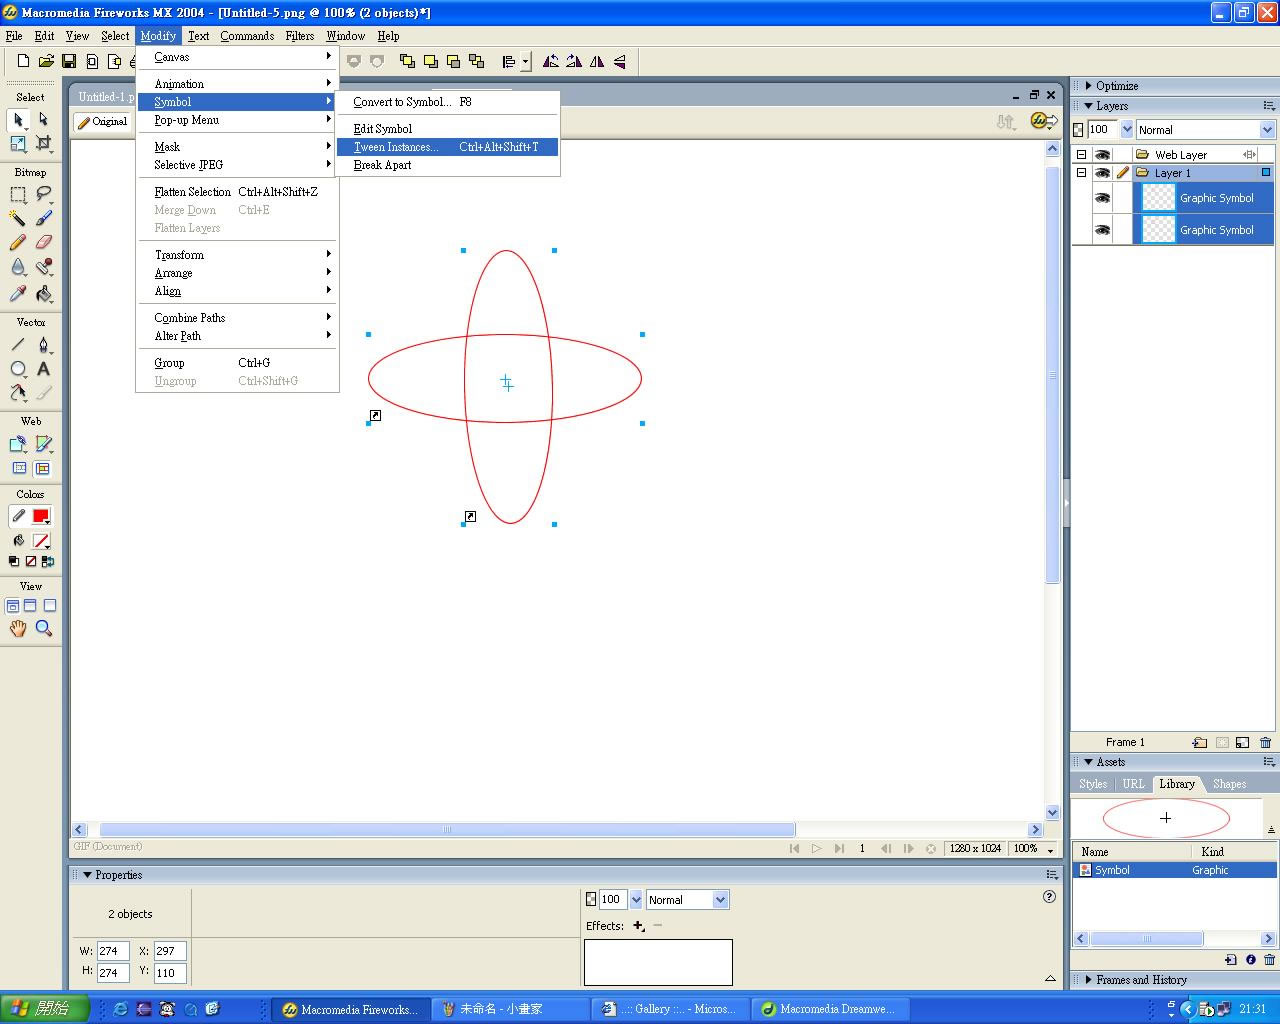1280x1024 pixels.
Task: Select the bitmap Pencil tool
Action: [18, 242]
